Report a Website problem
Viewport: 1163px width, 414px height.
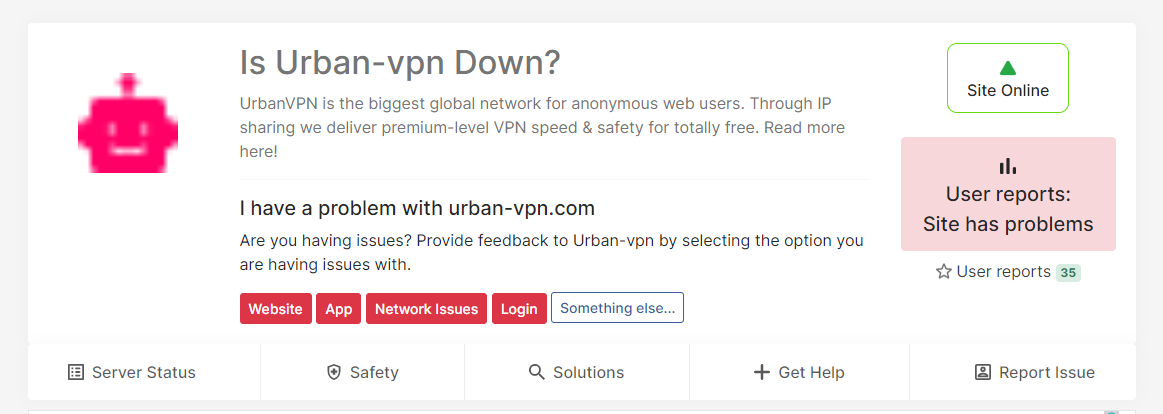275,309
